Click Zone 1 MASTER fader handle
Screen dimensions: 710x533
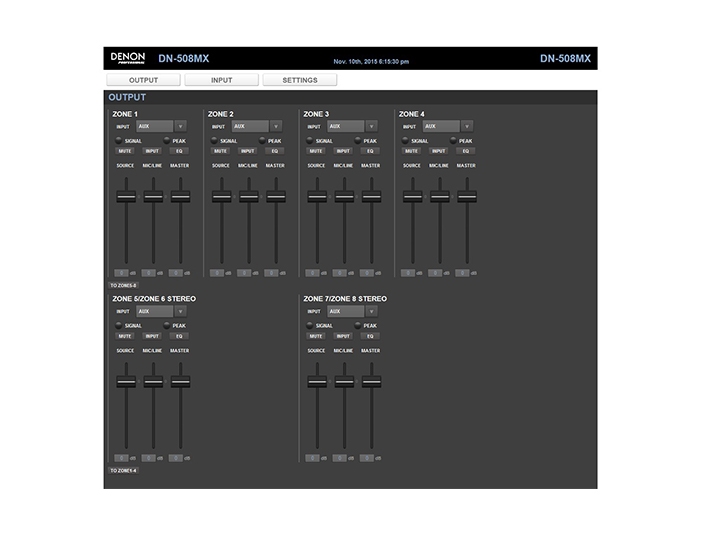180,197
